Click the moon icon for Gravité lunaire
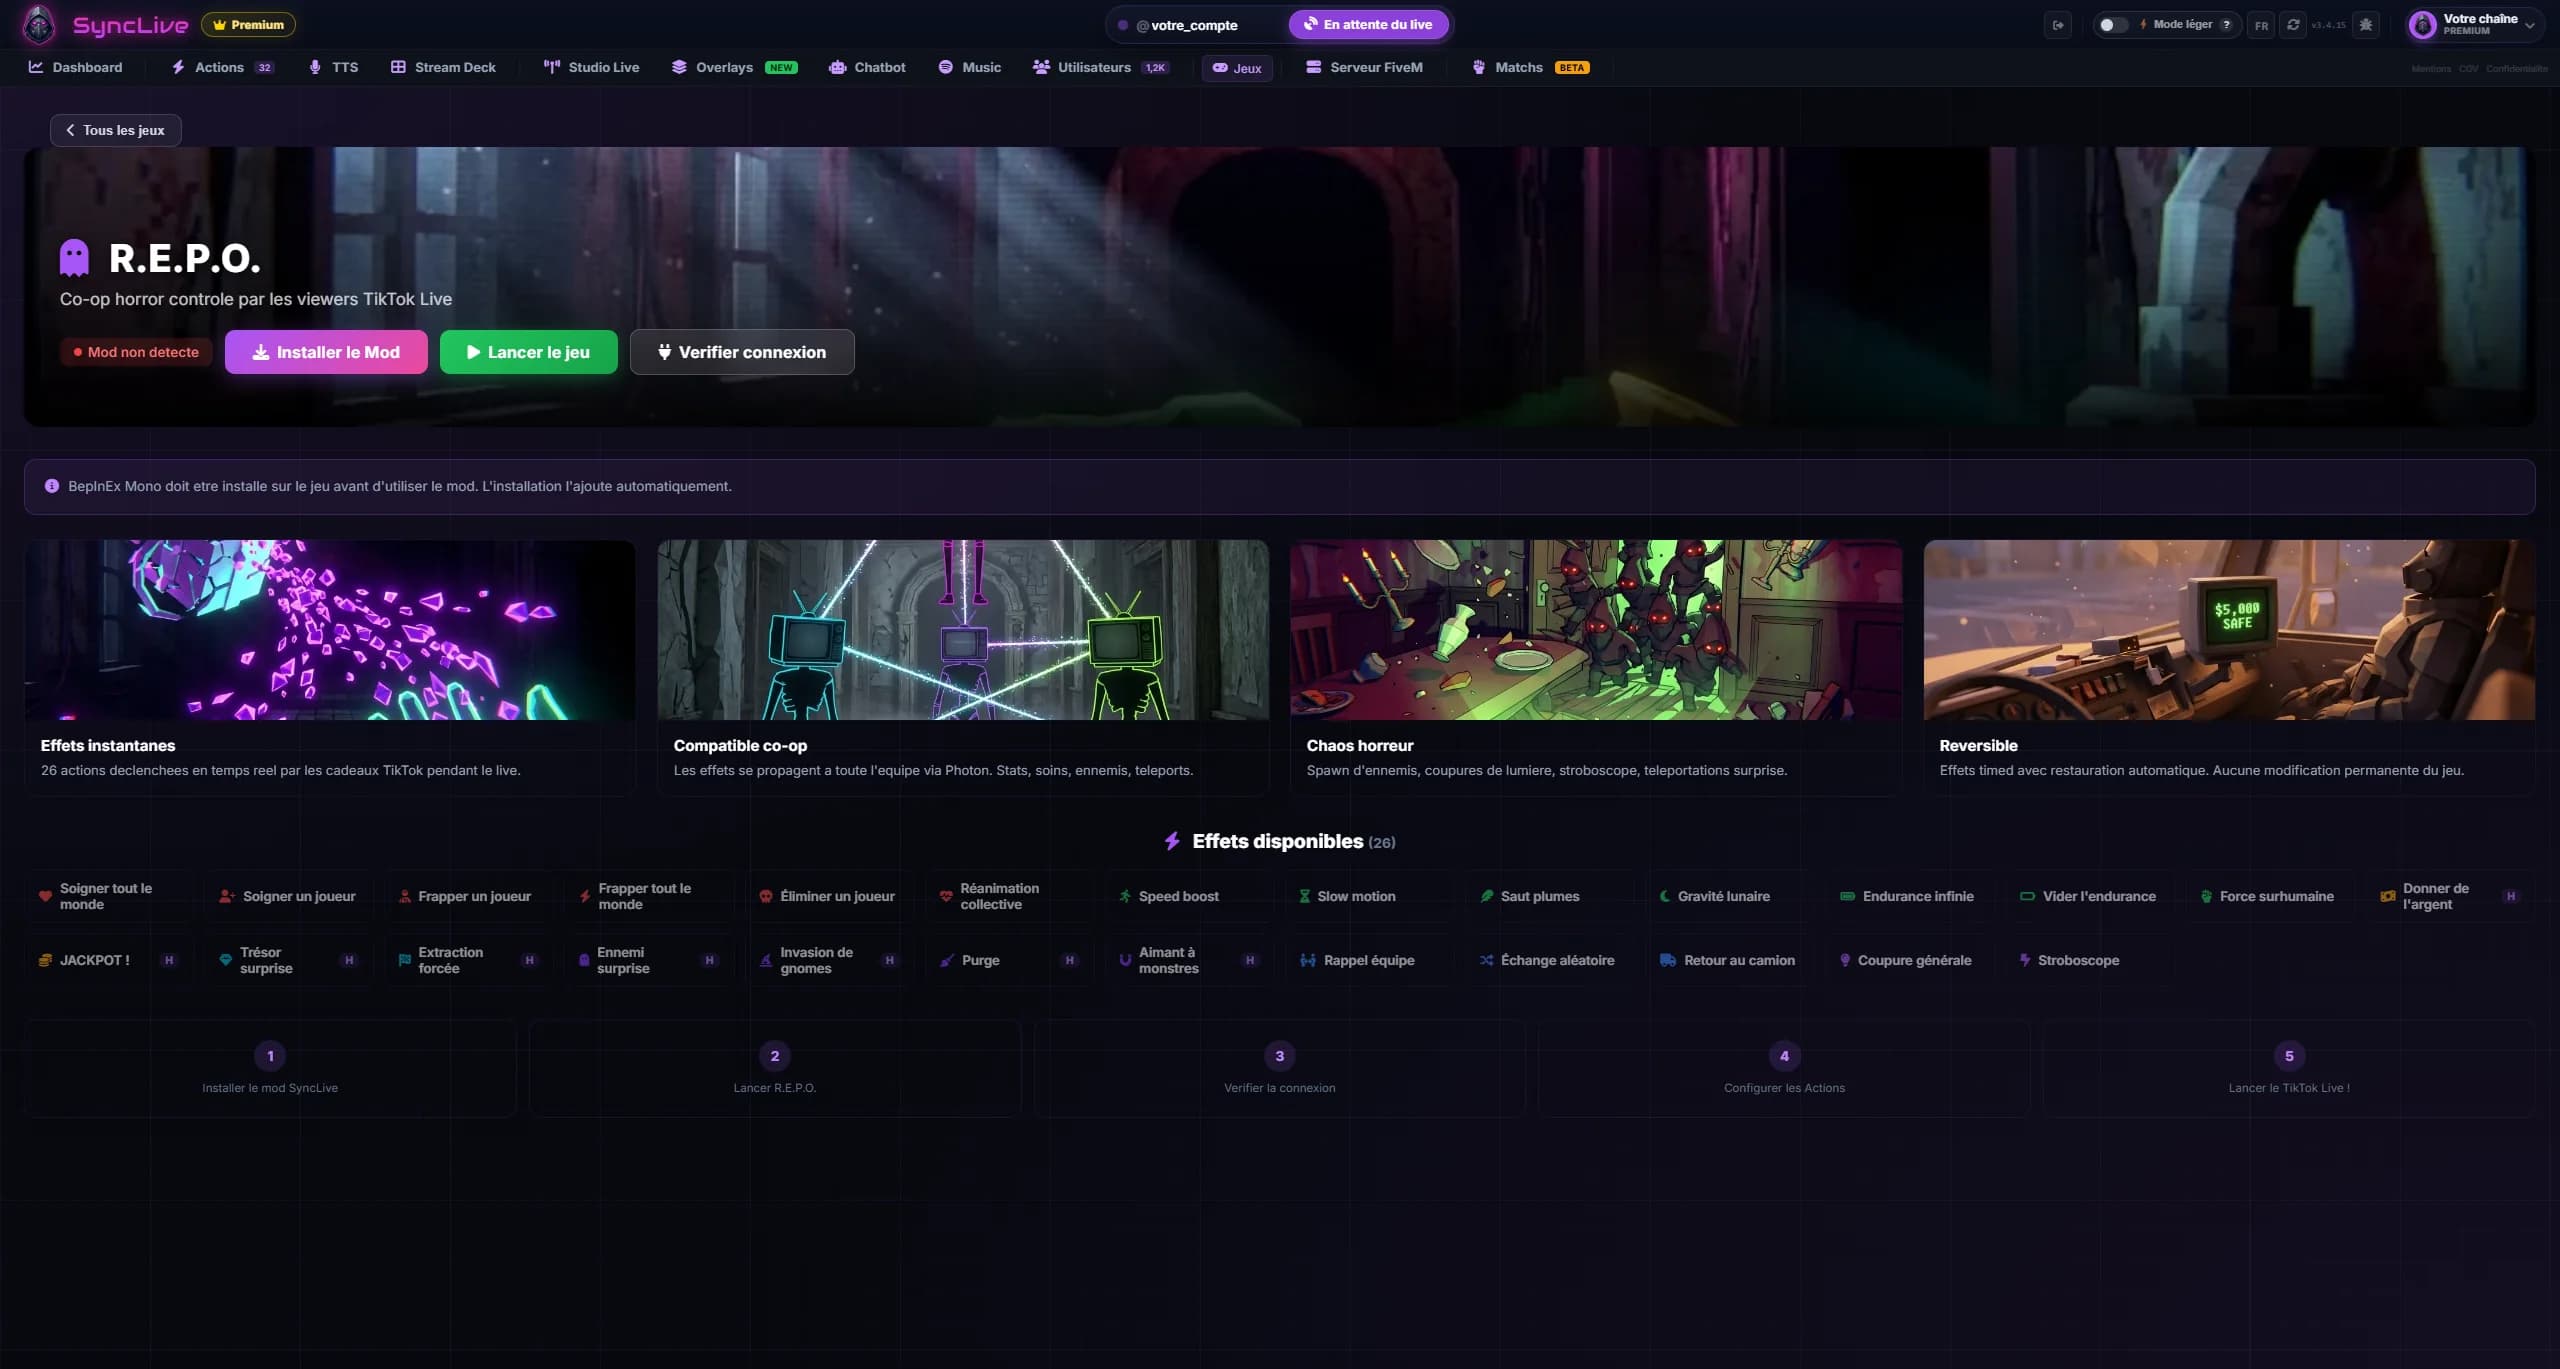The image size is (2560, 1369). (x=1664, y=896)
